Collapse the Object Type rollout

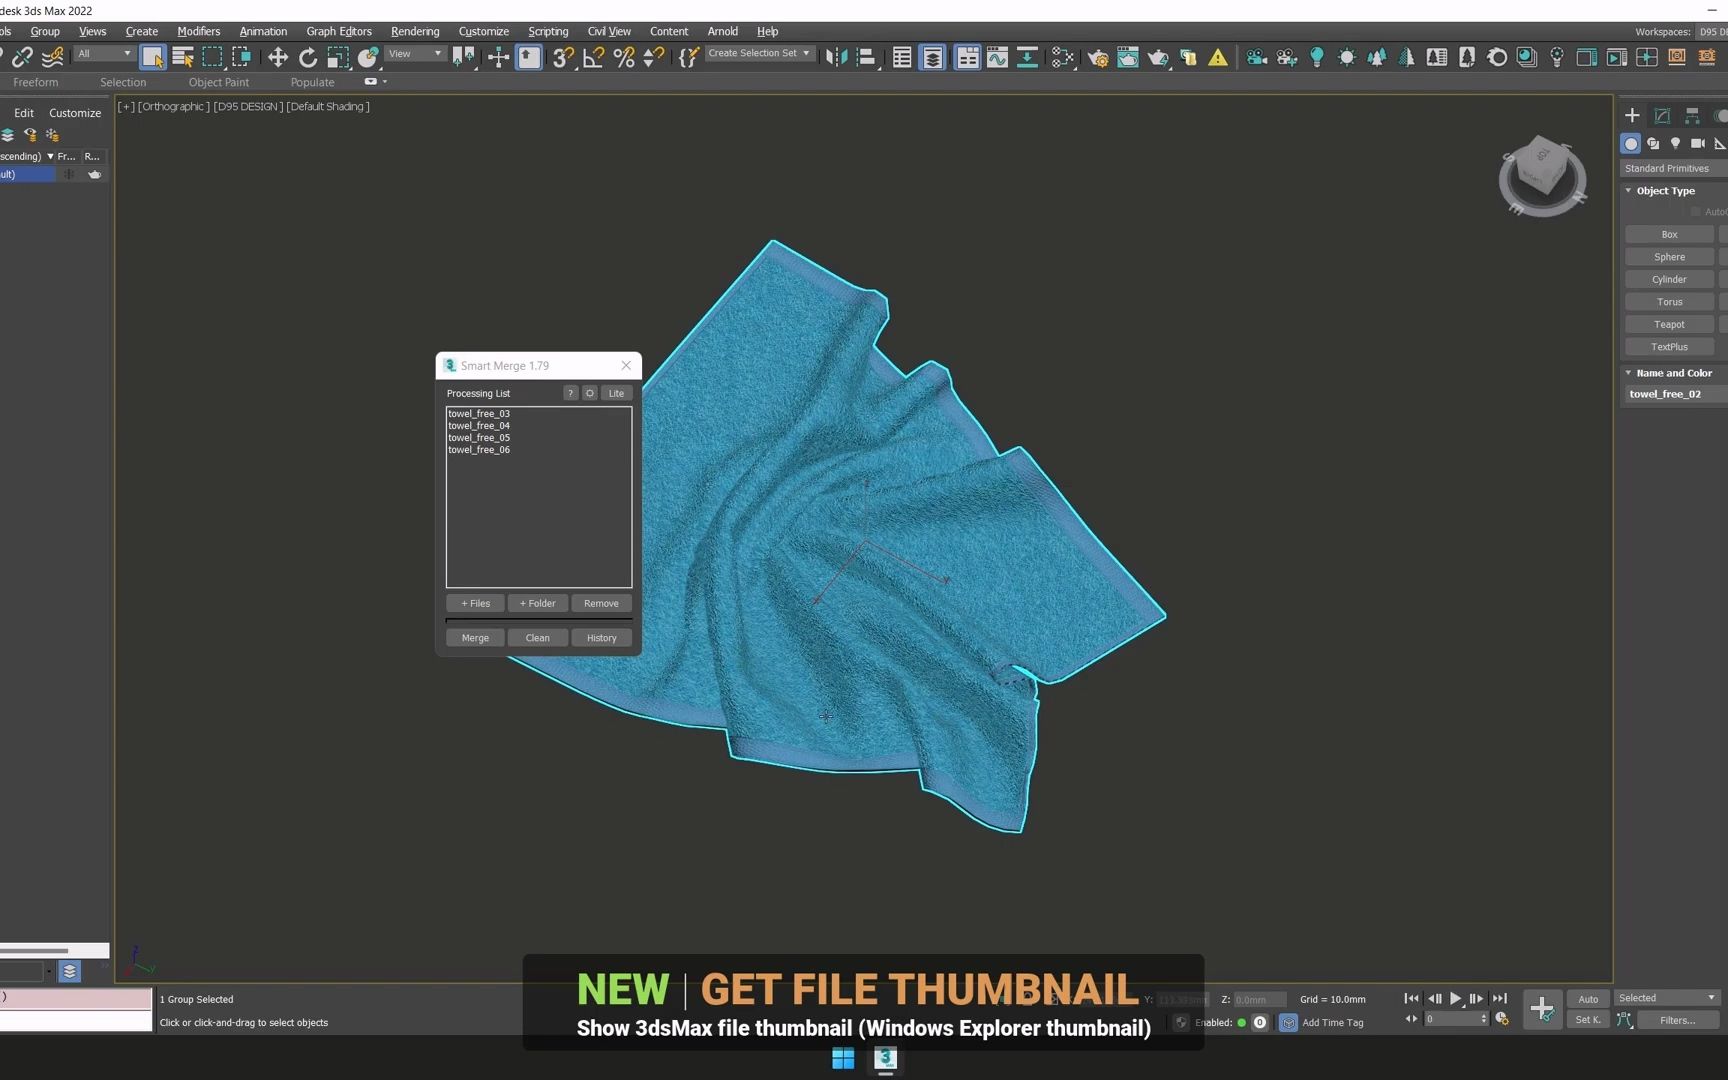pos(1665,191)
